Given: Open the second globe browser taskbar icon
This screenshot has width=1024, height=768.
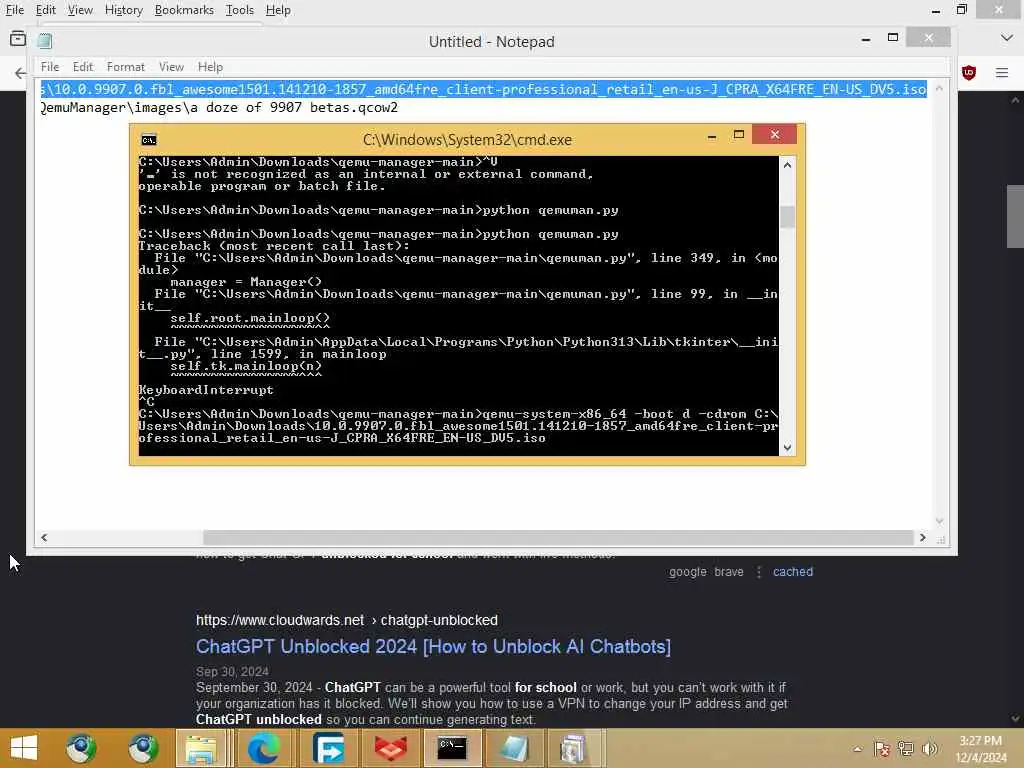Looking at the screenshot, I should [x=143, y=748].
